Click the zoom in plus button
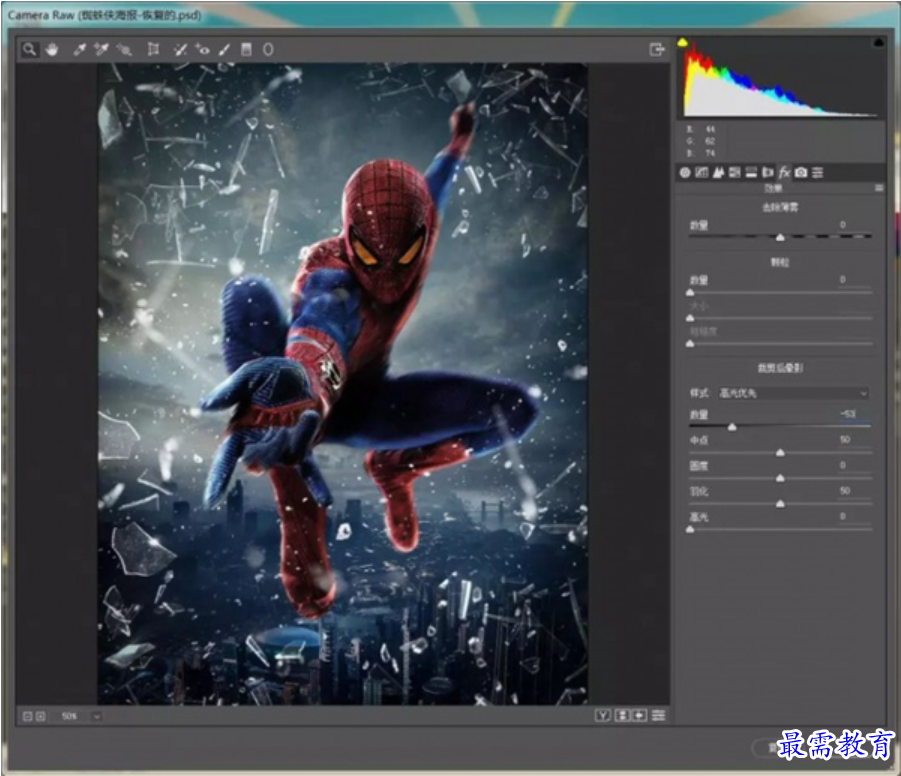The image size is (901, 776). (40, 716)
